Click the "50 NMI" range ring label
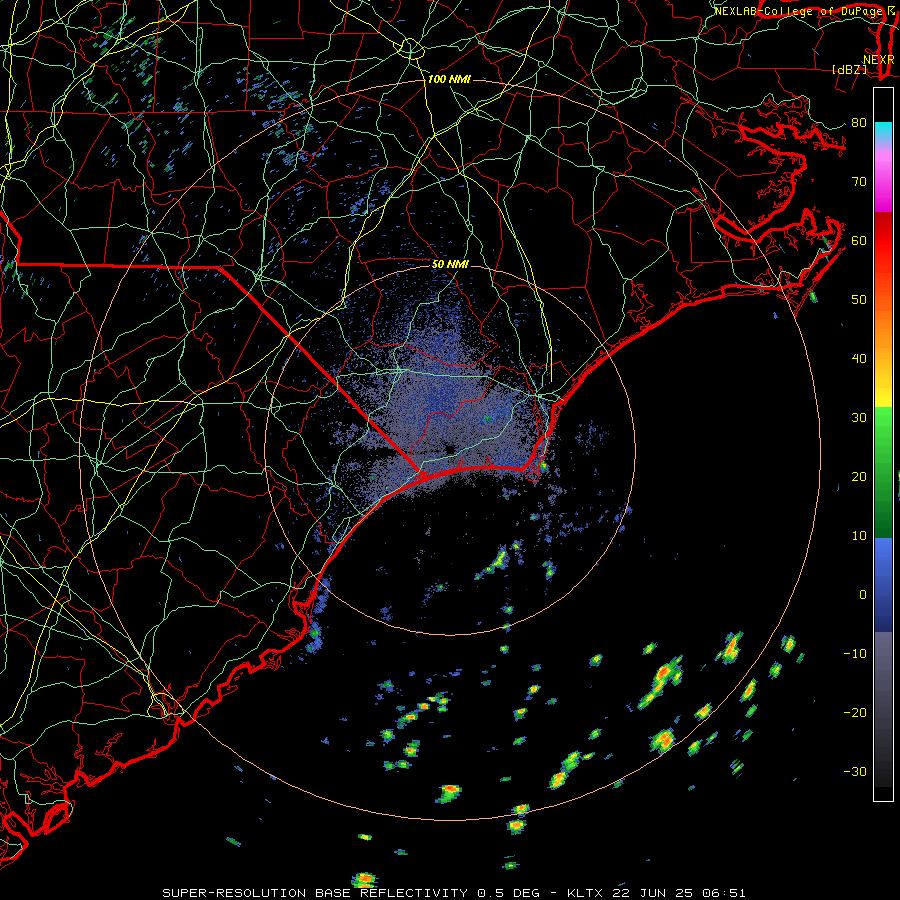 450,265
